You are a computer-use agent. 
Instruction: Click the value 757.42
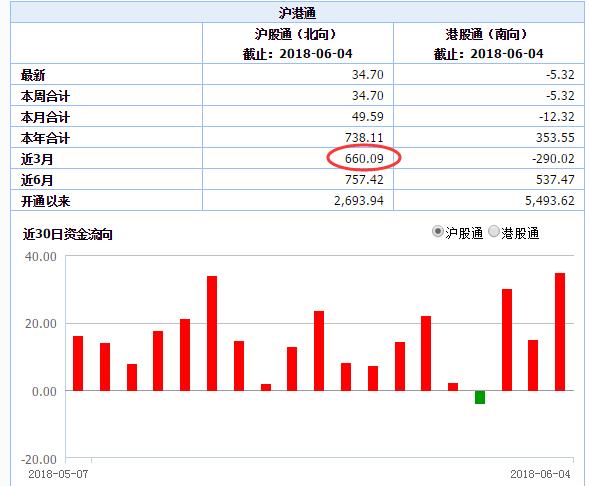tap(364, 180)
